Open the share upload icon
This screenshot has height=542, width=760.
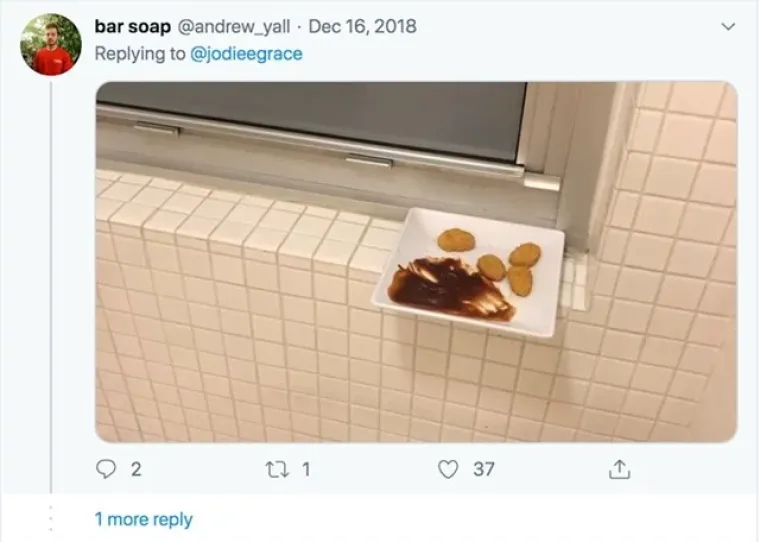coord(619,469)
